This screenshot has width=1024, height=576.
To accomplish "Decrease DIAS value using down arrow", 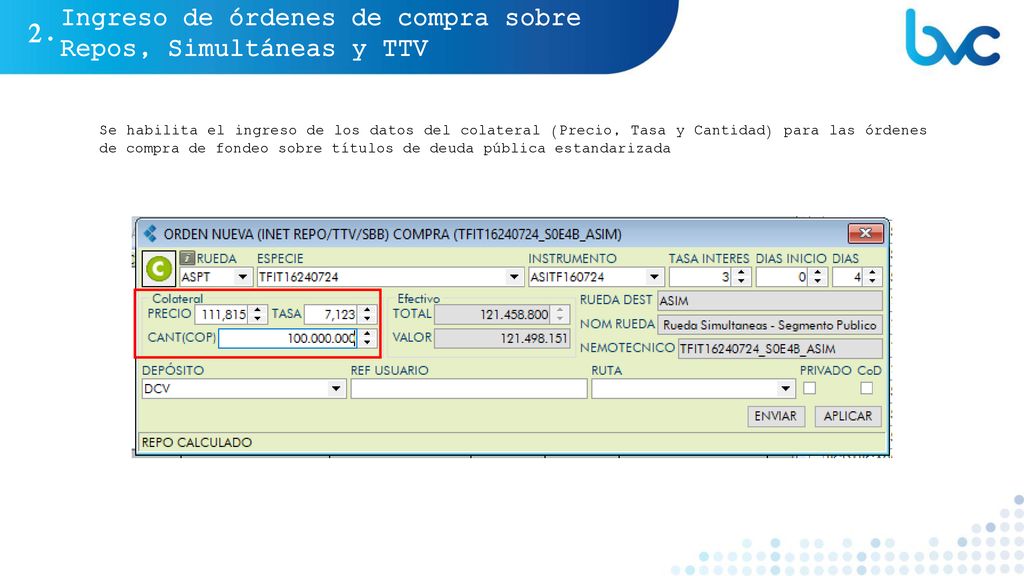I will tap(873, 281).
